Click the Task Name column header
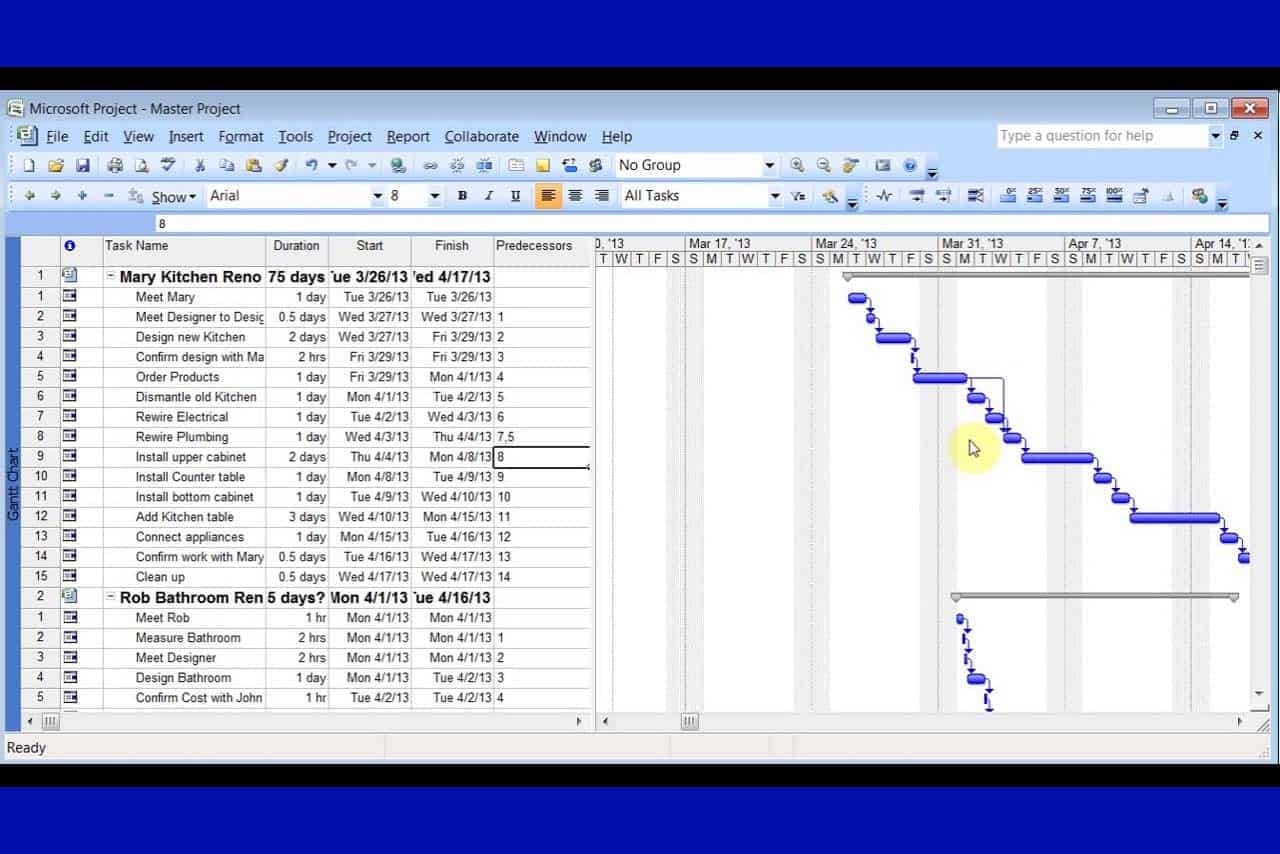Image resolution: width=1280 pixels, height=854 pixels. pyautogui.click(x=184, y=250)
